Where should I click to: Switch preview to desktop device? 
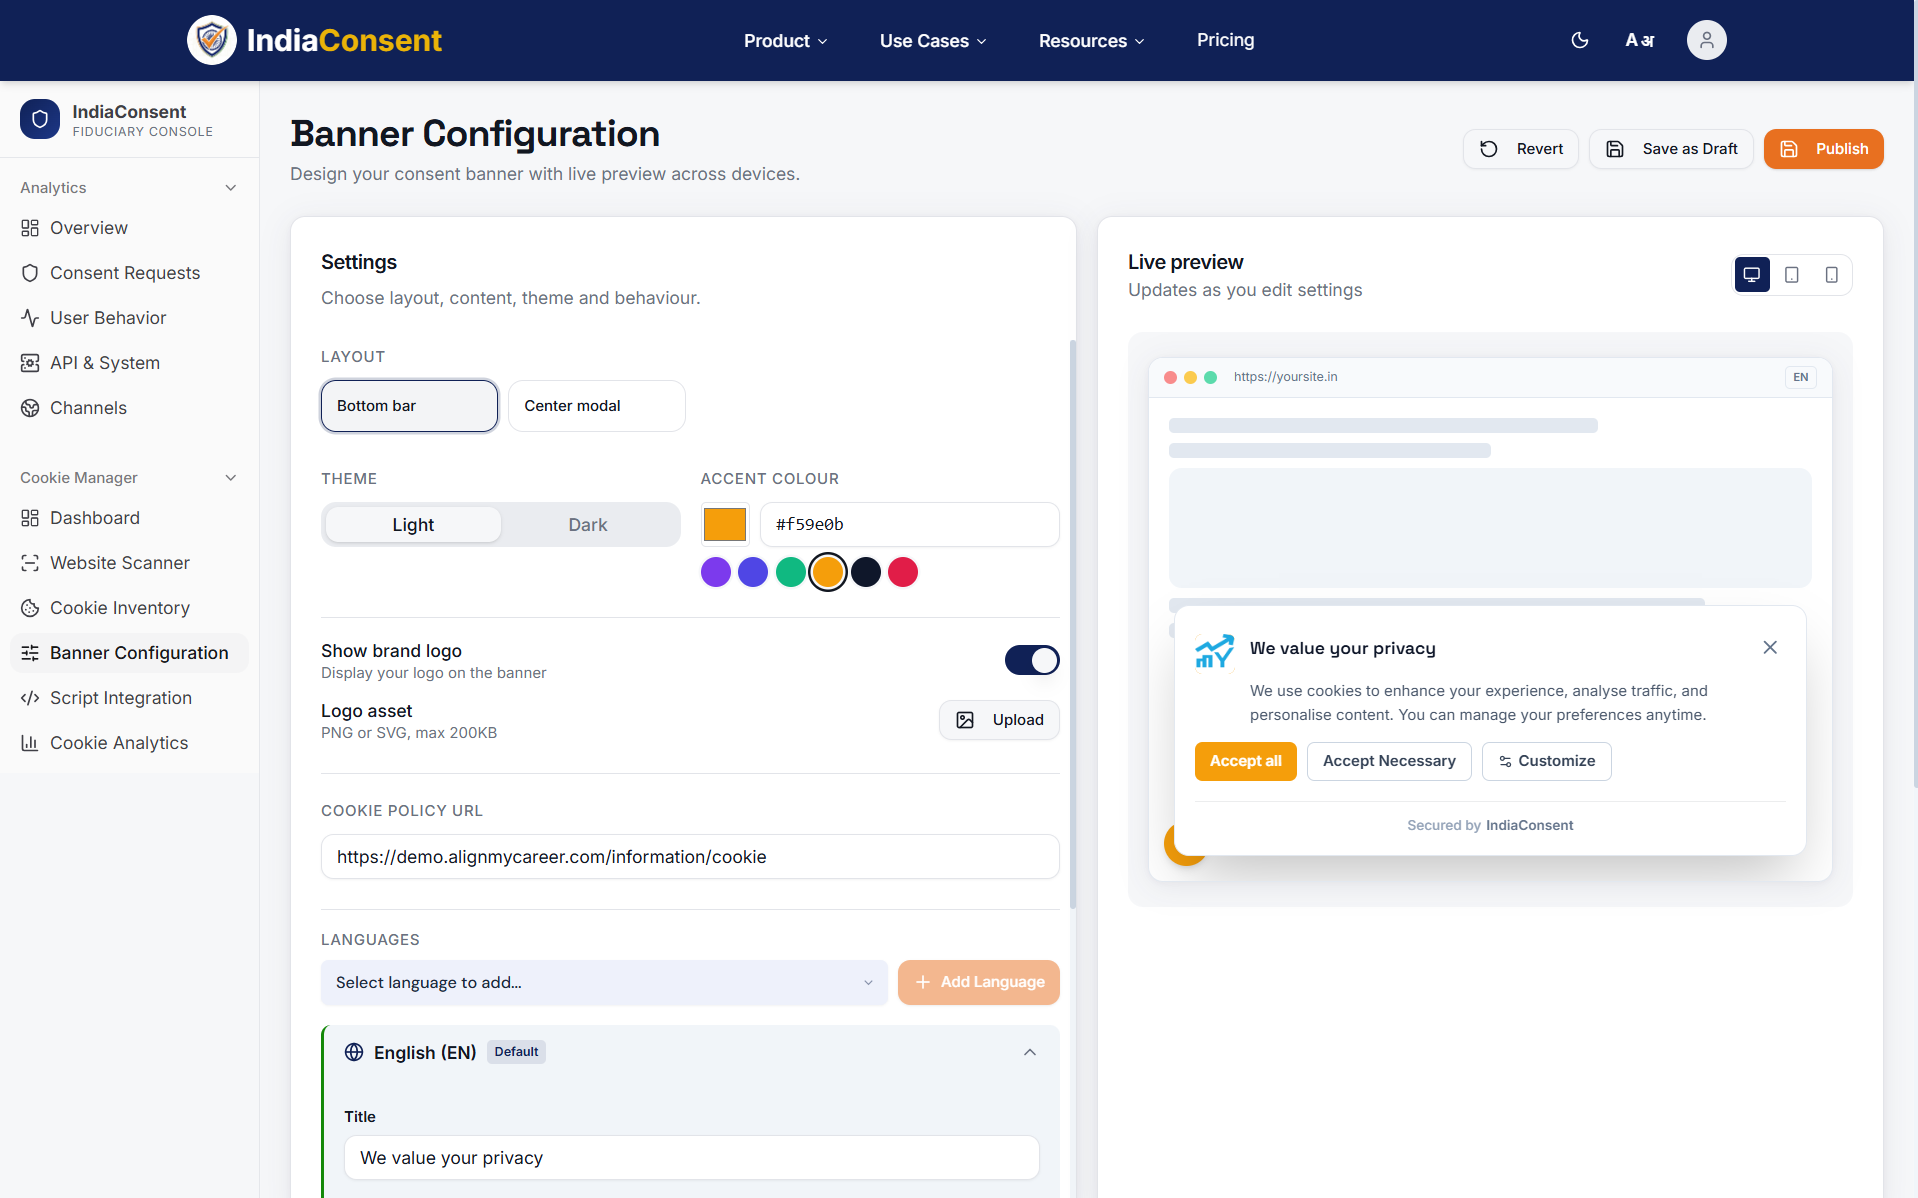pos(1752,275)
